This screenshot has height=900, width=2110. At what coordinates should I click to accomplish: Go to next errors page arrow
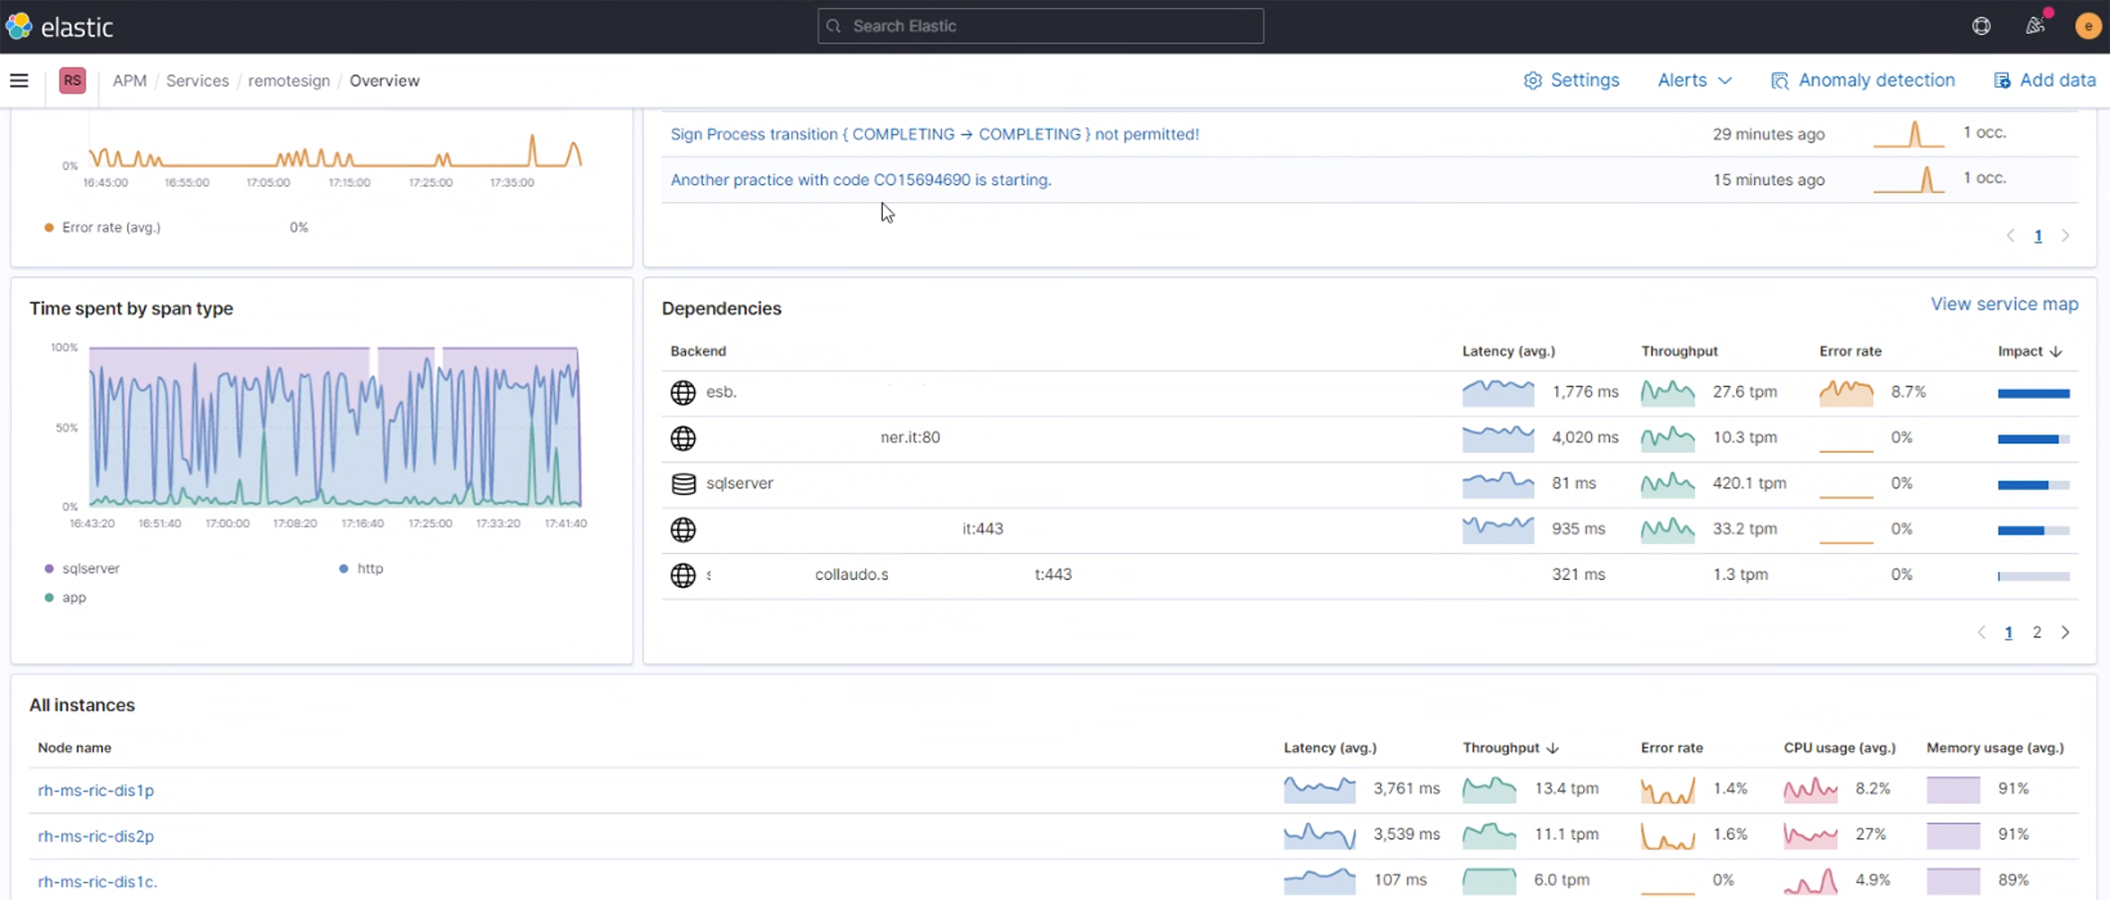(2066, 236)
